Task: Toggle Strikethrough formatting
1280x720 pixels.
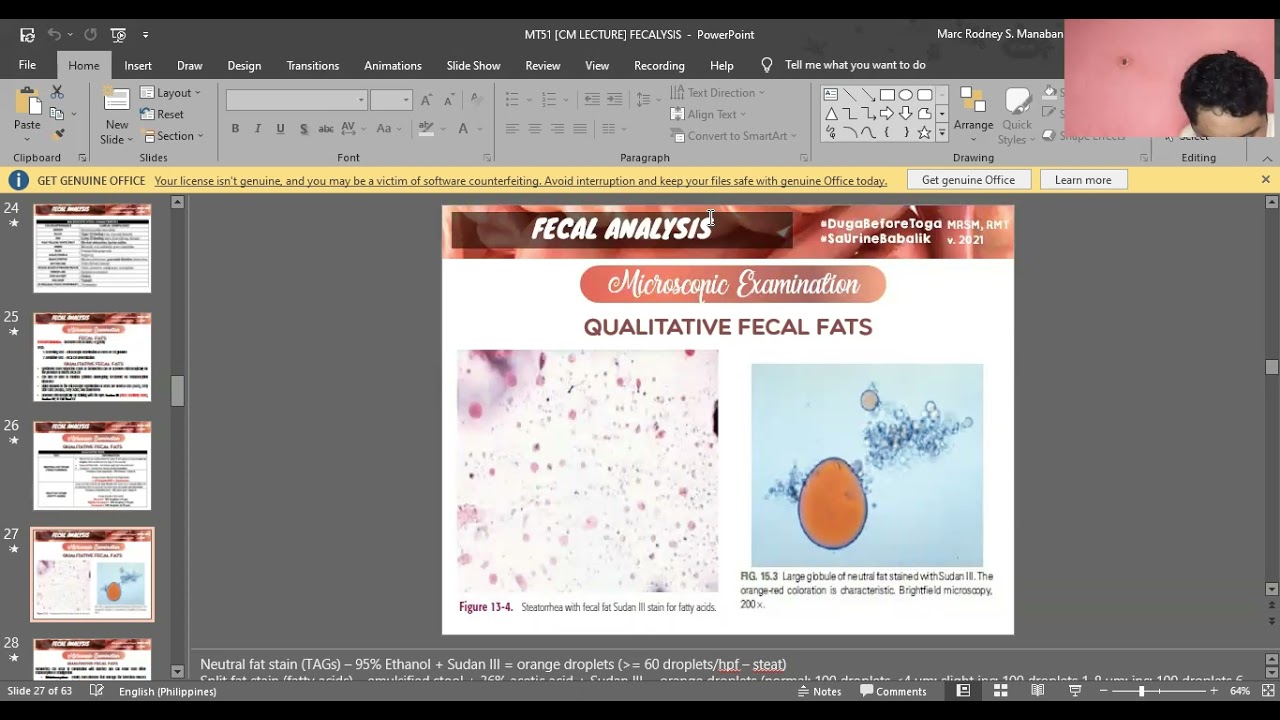Action: tap(326, 128)
